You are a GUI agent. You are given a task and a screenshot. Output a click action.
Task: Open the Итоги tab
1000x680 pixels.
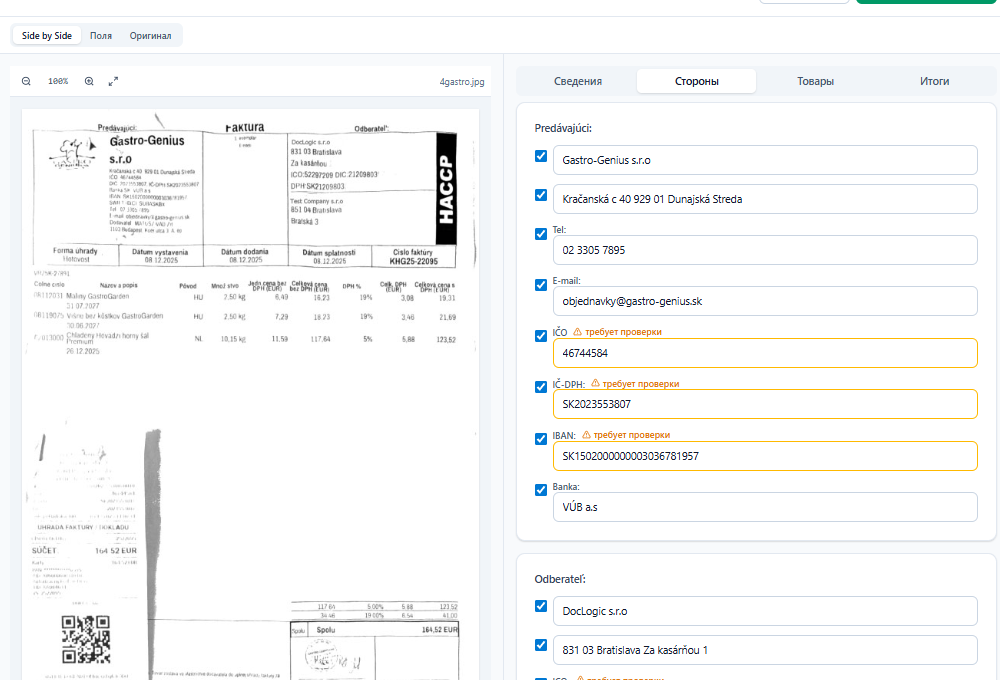click(x=934, y=81)
